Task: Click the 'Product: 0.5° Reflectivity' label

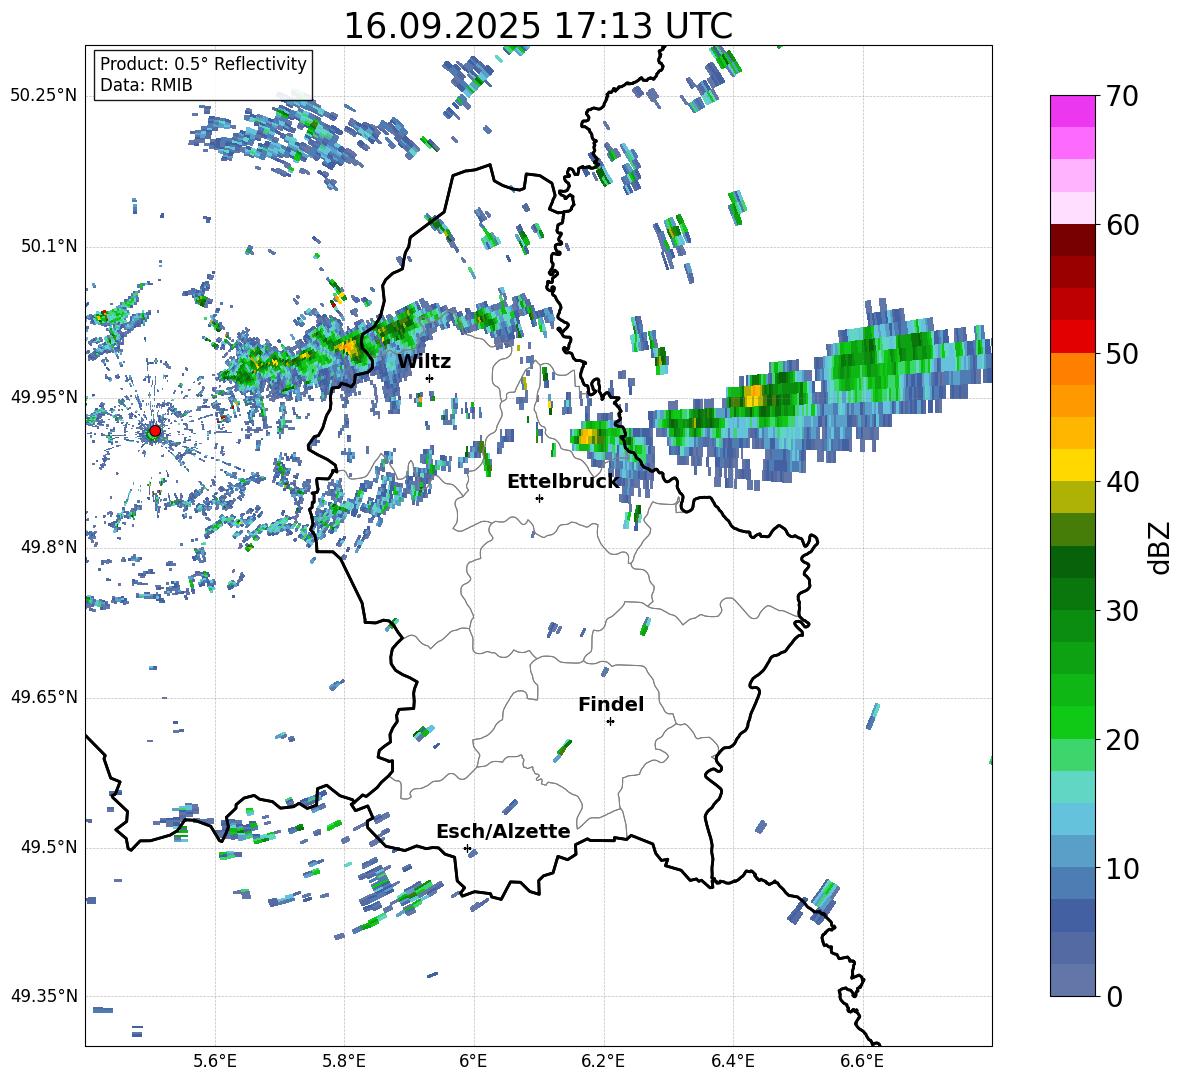Action: (203, 63)
